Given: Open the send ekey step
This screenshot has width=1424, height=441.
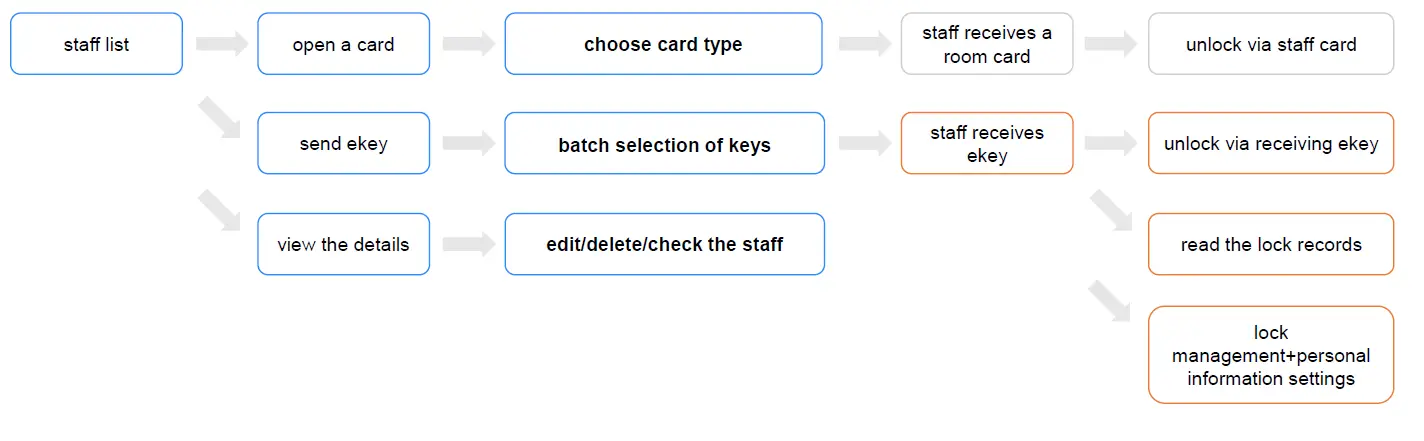Looking at the screenshot, I should pos(343,143).
